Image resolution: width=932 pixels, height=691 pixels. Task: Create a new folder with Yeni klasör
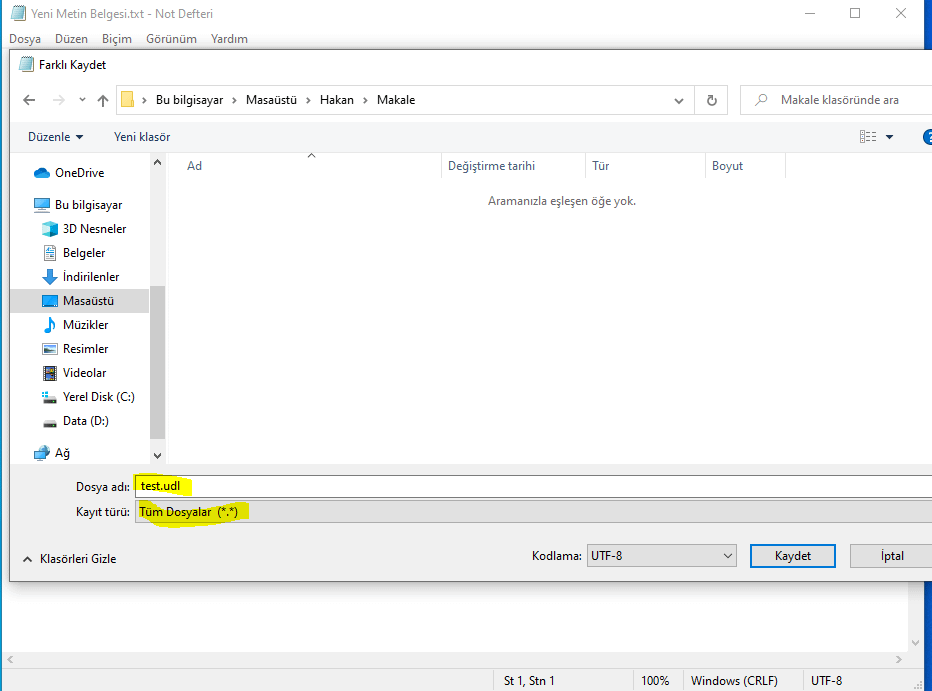point(142,137)
